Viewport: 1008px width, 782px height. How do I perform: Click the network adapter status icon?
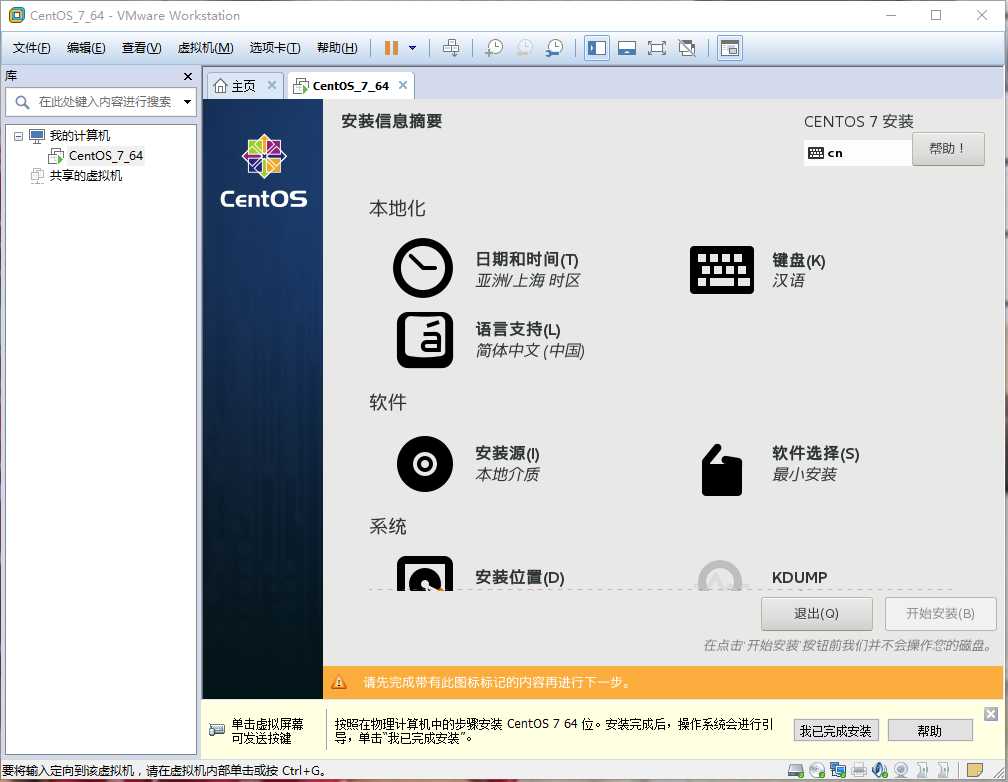838,770
